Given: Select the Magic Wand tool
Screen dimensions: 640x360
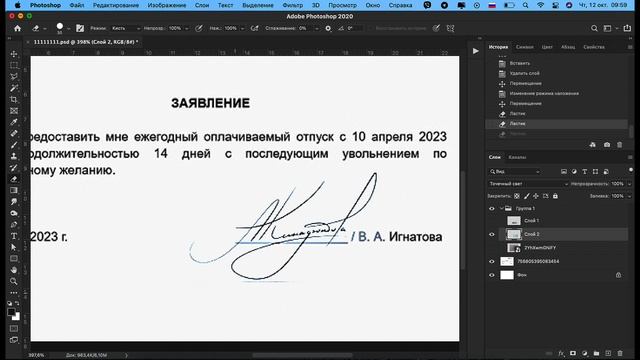Looking at the screenshot, I should [14, 88].
